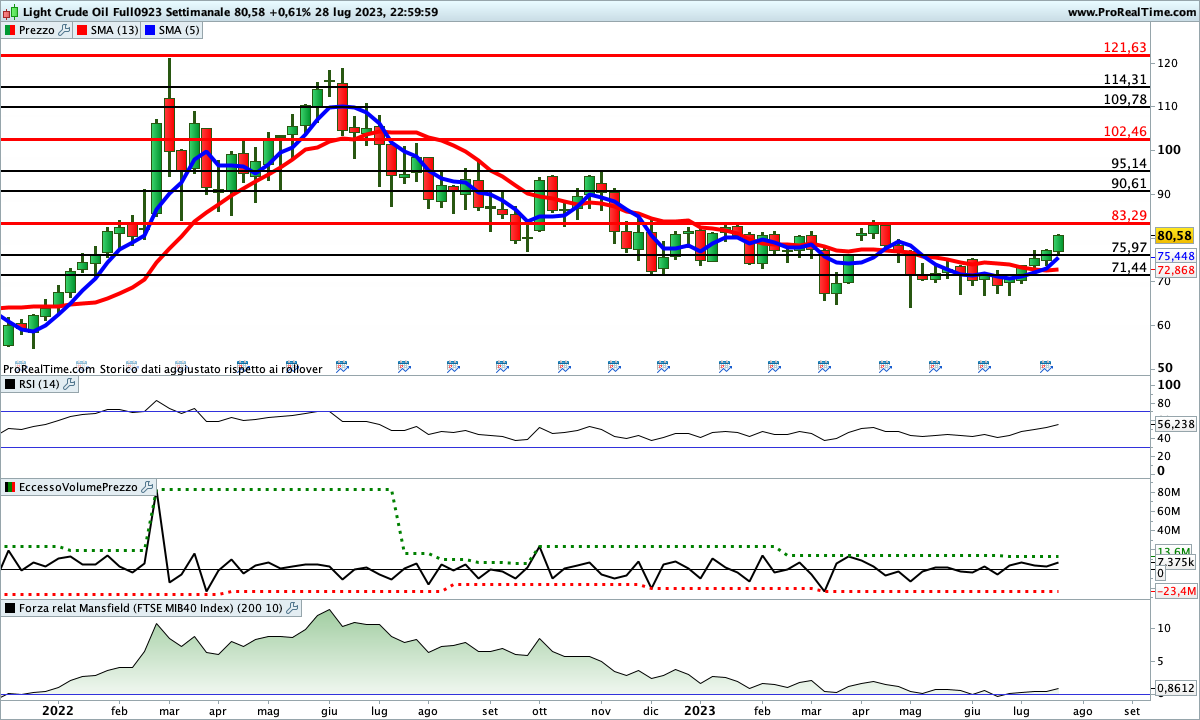Select the SMA (5) legend label
This screenshot has height=720, width=1200.
click(x=179, y=30)
